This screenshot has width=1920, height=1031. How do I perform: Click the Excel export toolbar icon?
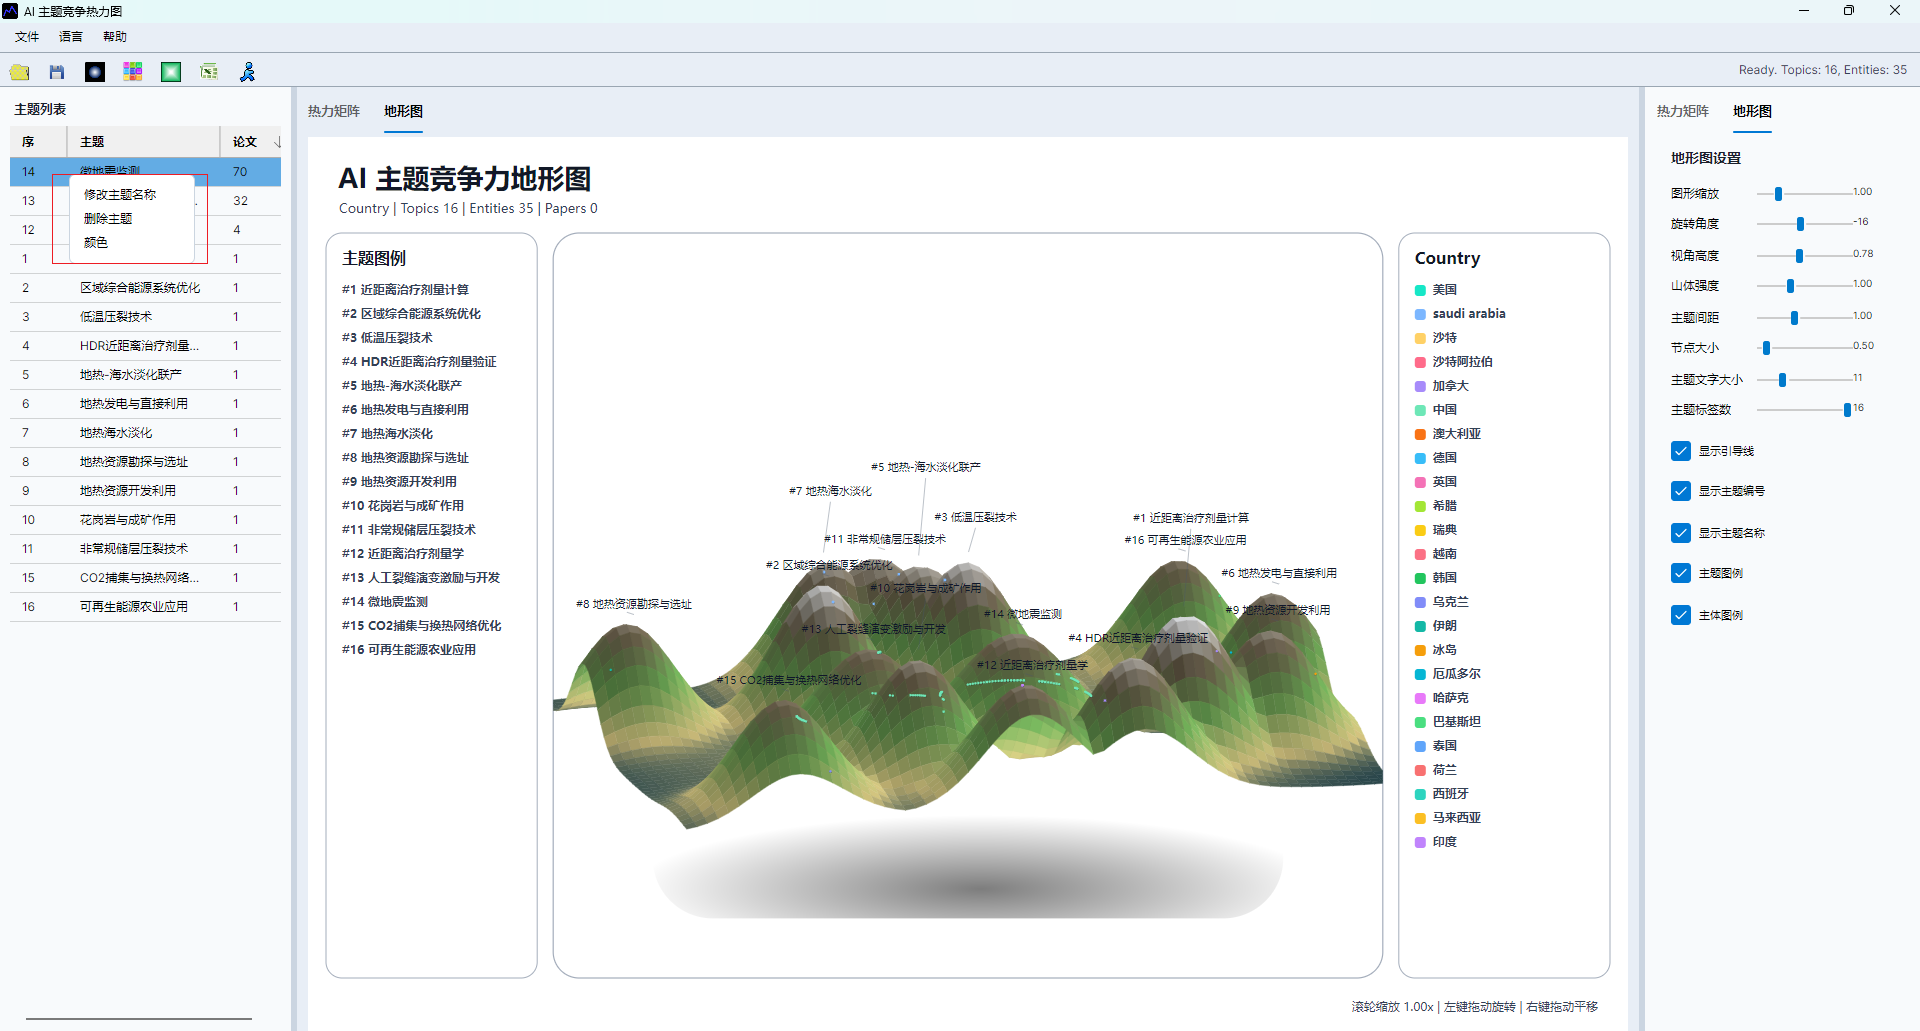pyautogui.click(x=209, y=72)
